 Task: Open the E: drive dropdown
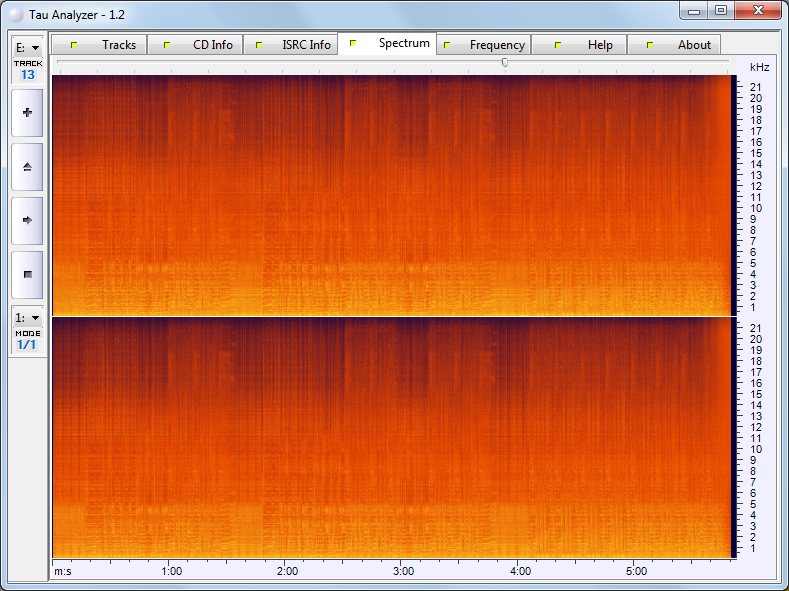tap(27, 47)
